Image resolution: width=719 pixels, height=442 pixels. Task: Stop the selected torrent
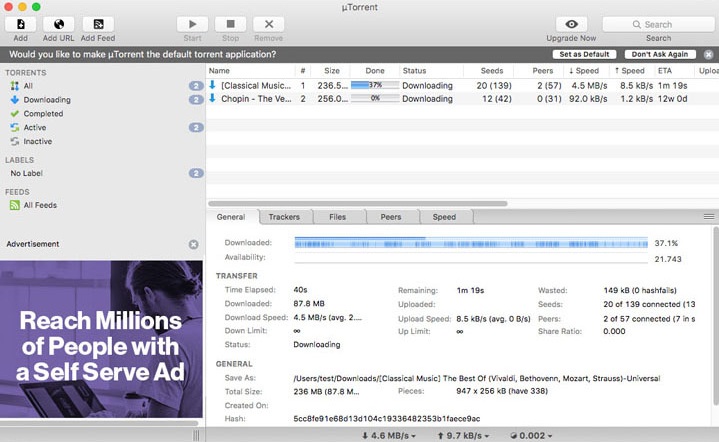[x=231, y=24]
